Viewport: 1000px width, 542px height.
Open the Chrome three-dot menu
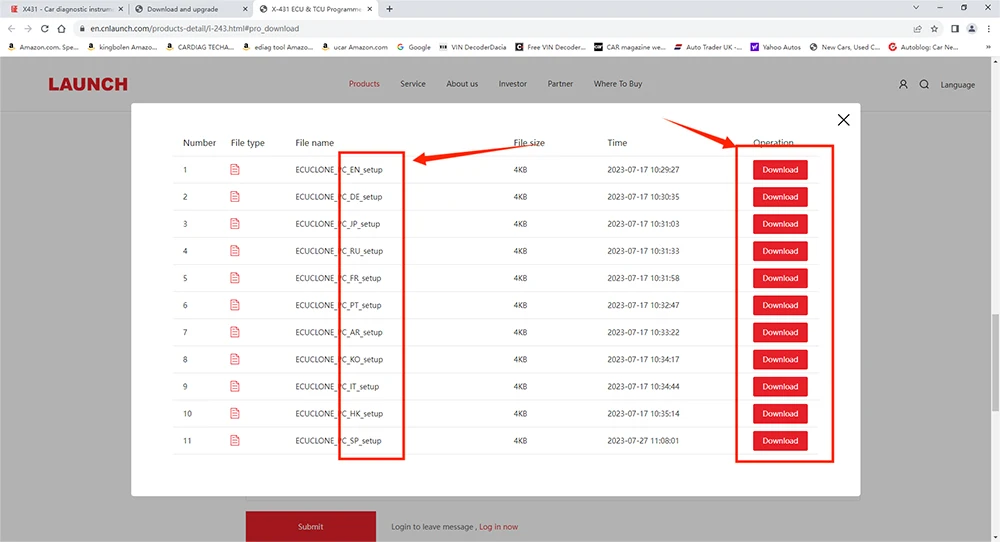pos(989,29)
